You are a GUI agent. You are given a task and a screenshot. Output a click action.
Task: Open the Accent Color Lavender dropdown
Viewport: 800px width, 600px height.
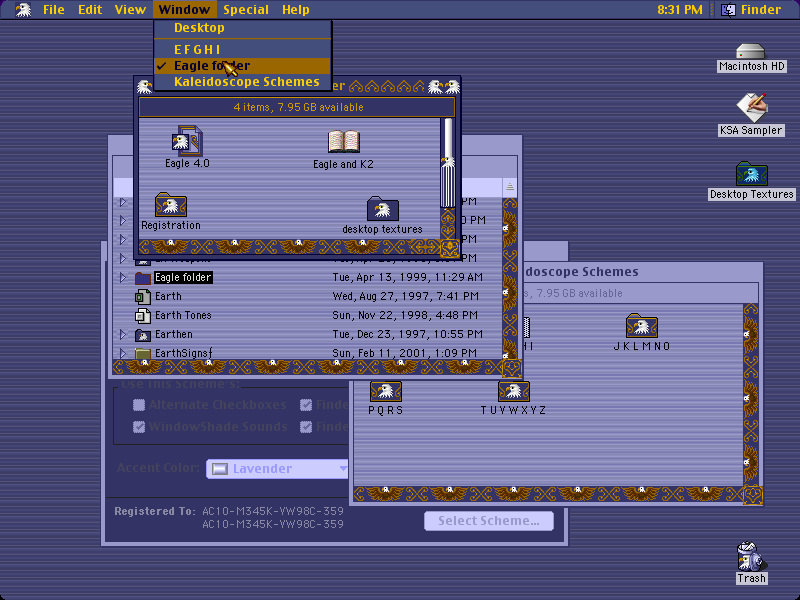(x=277, y=468)
